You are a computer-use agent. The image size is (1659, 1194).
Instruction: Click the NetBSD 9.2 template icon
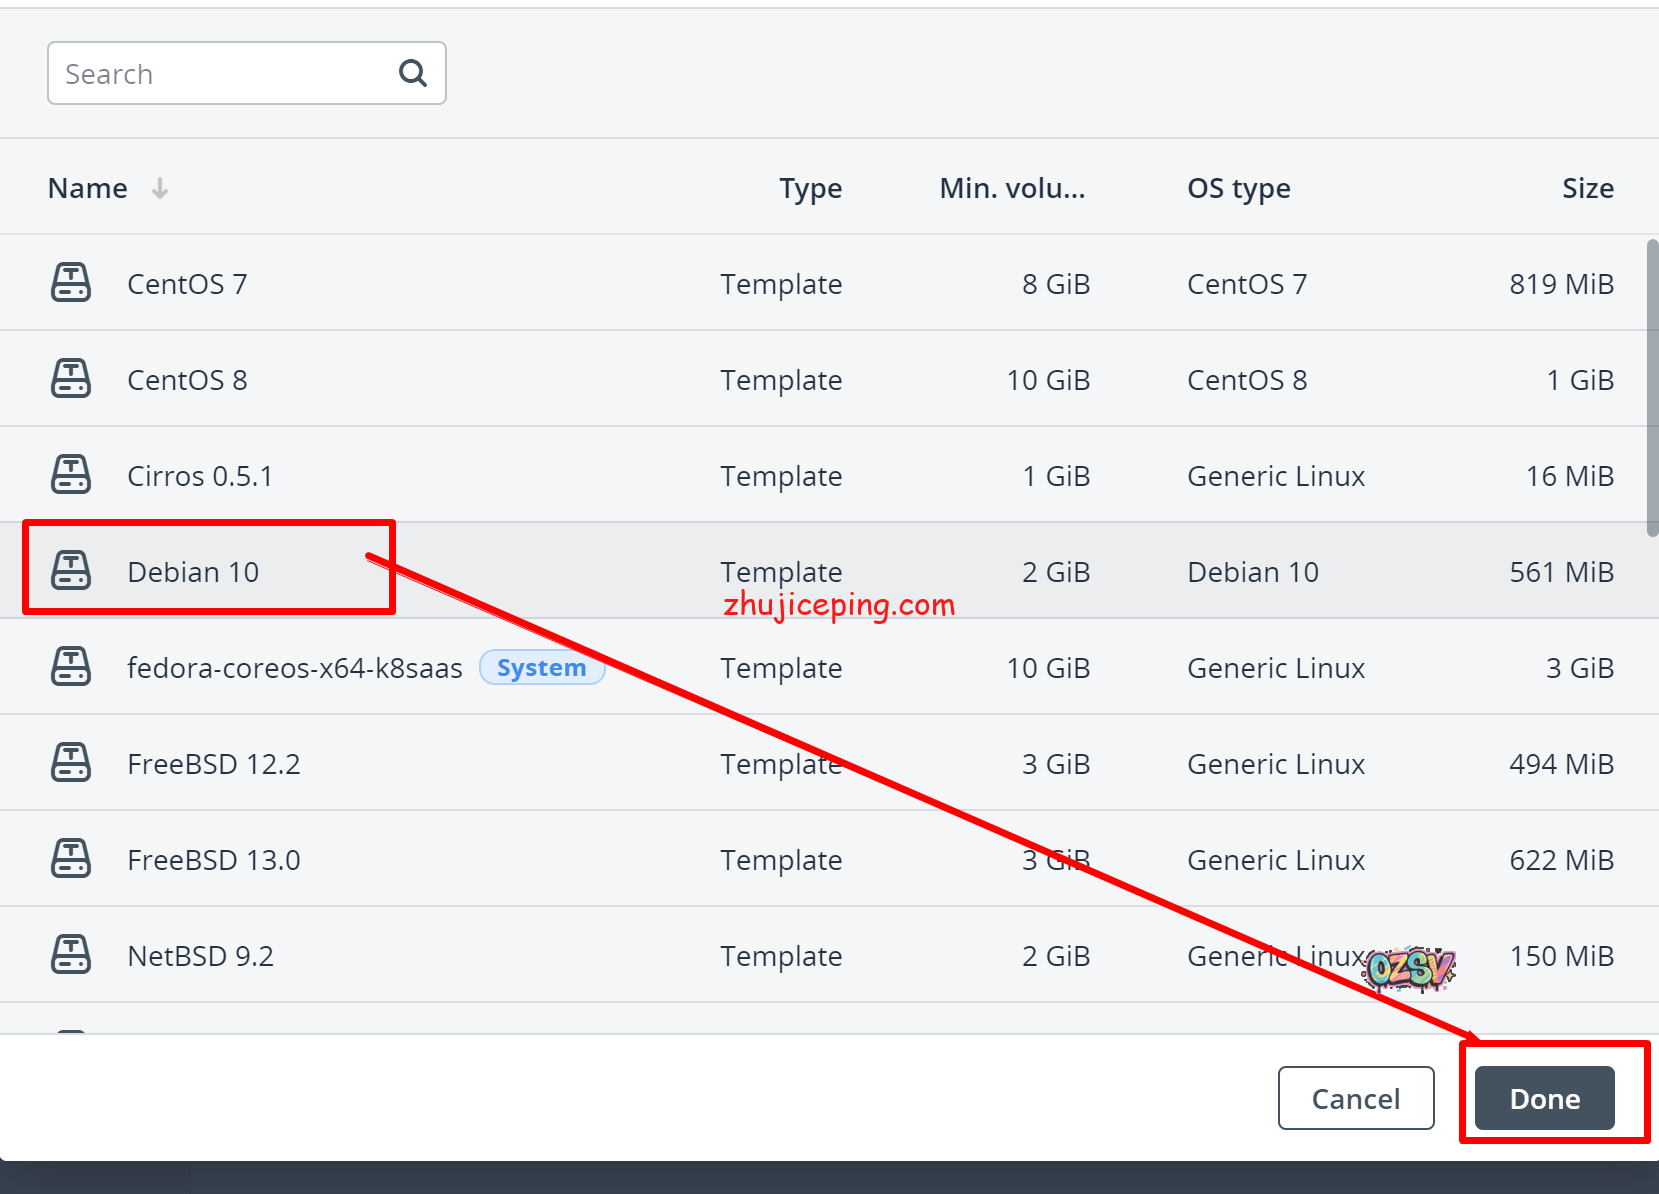point(71,955)
